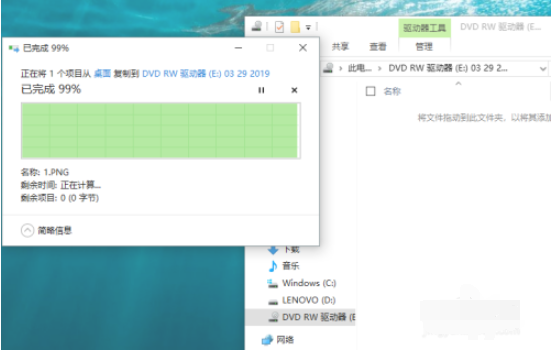Click the 剩余项目: 0 (0 字节) text
552x360 pixels.
(x=60, y=198)
